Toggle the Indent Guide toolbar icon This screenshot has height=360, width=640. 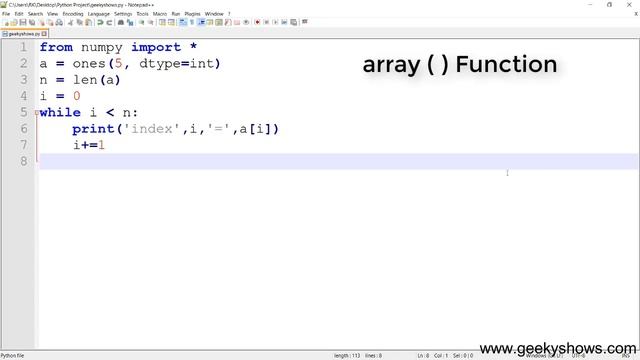(201, 22)
